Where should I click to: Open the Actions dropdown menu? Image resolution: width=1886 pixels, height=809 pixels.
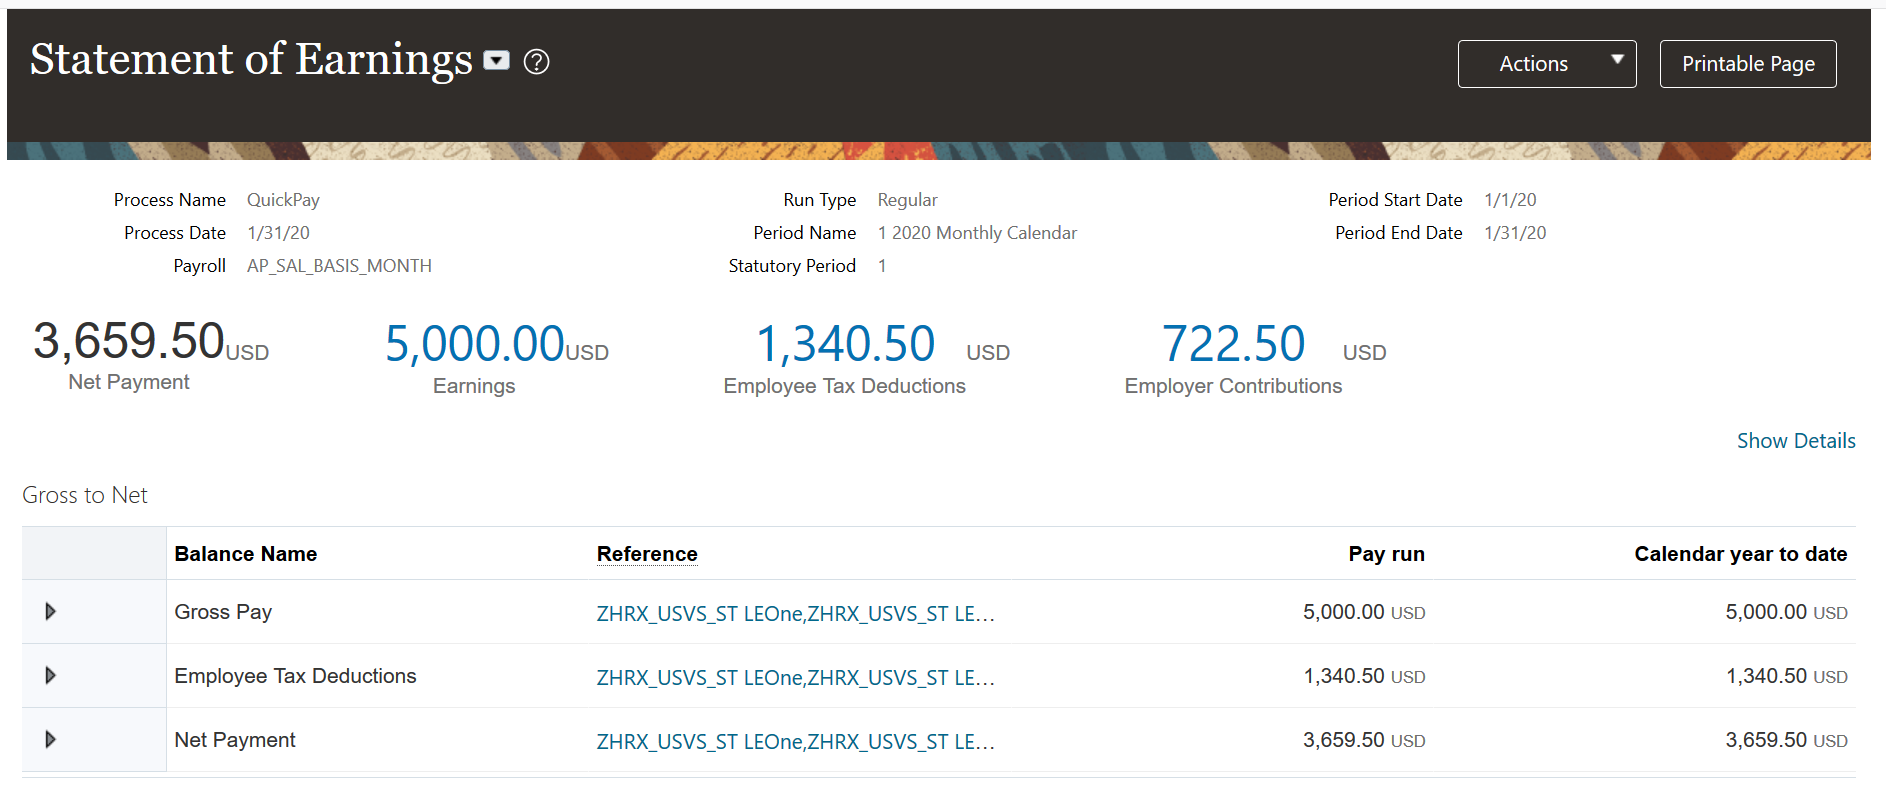click(1546, 64)
